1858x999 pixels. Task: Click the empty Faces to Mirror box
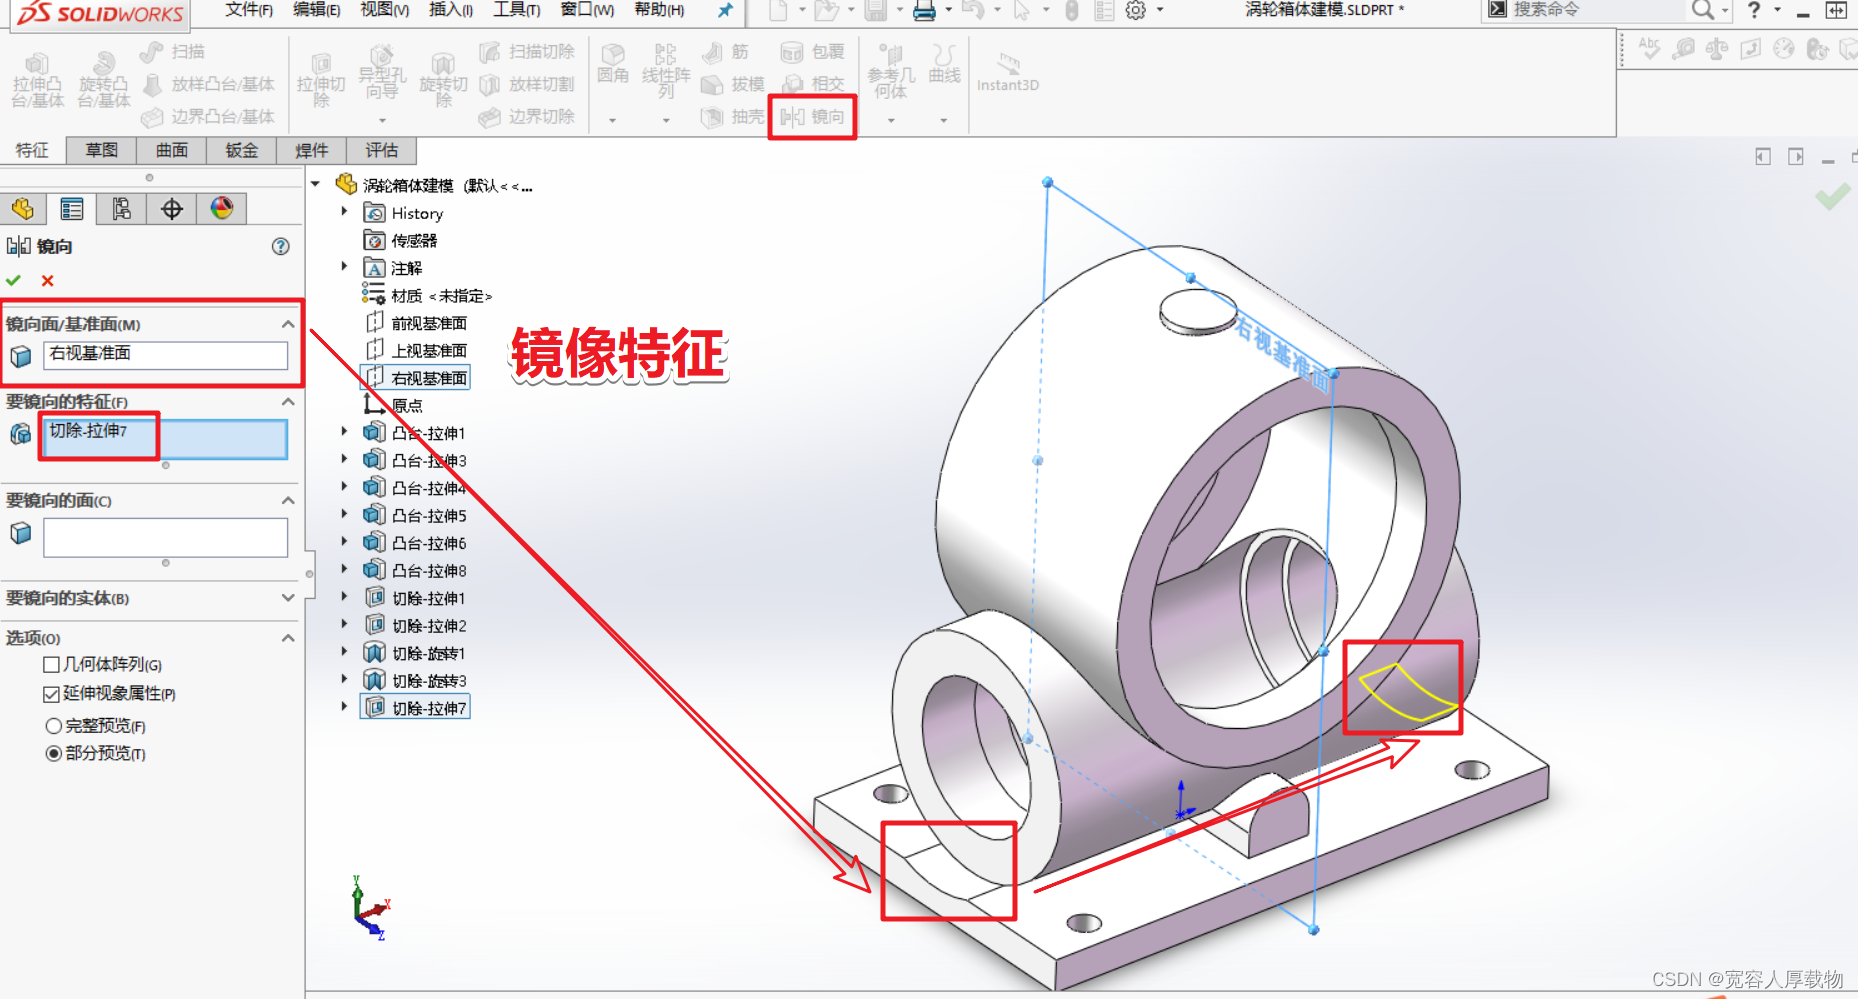click(x=165, y=538)
